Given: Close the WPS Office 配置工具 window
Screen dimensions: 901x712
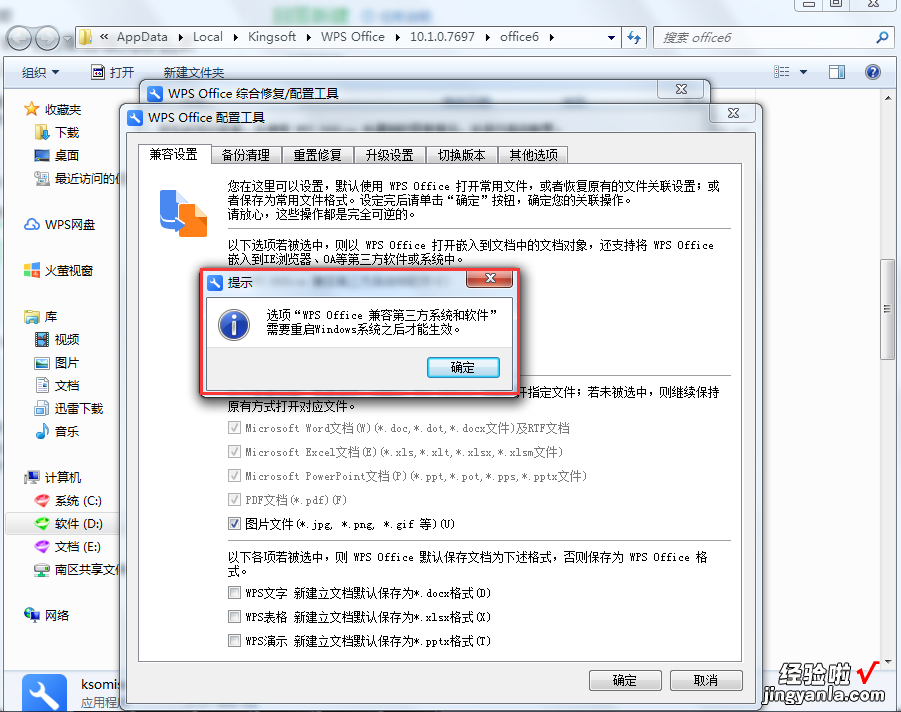Looking at the screenshot, I should [x=733, y=113].
